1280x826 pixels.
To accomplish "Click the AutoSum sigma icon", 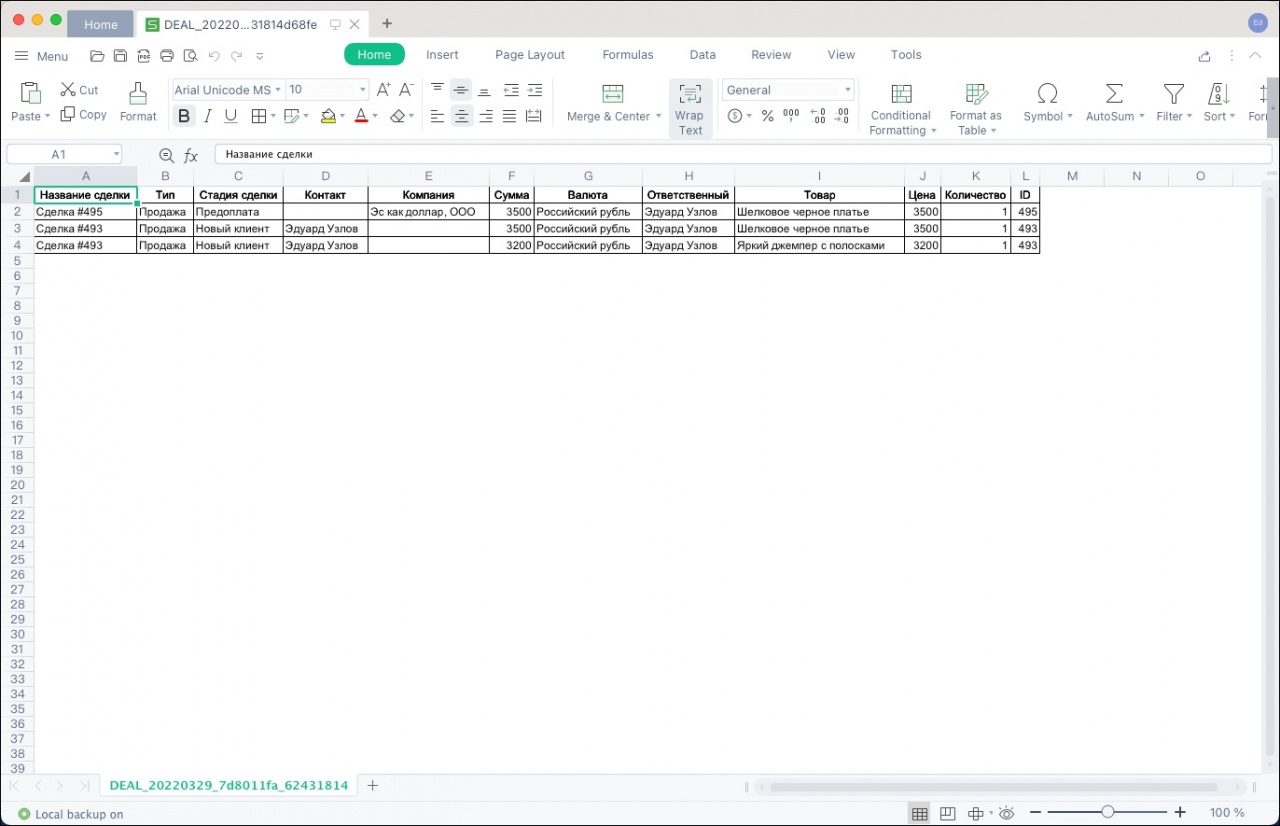I will (1113, 94).
